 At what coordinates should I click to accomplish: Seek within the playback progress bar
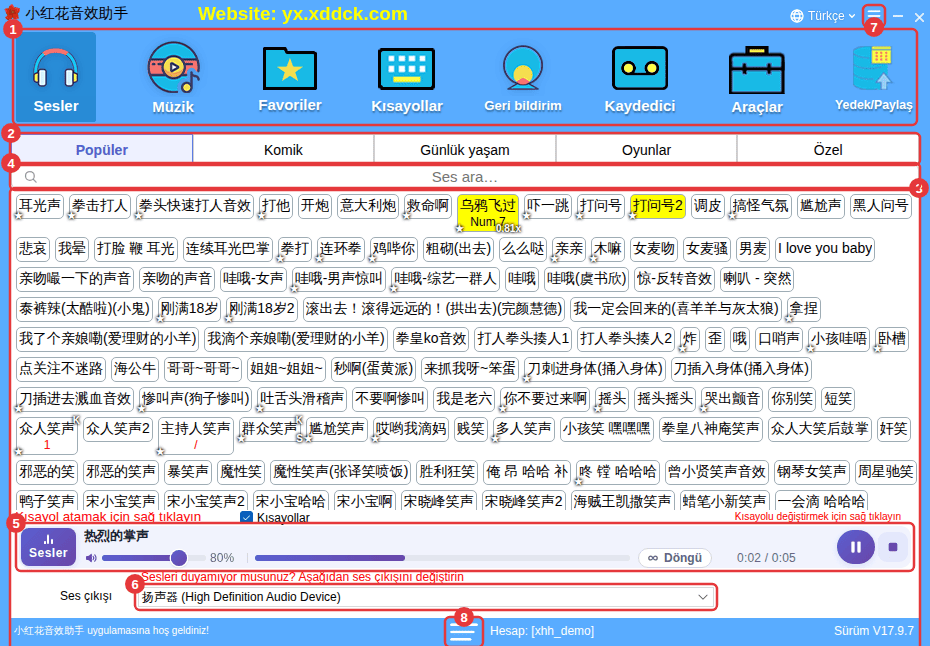point(442,558)
